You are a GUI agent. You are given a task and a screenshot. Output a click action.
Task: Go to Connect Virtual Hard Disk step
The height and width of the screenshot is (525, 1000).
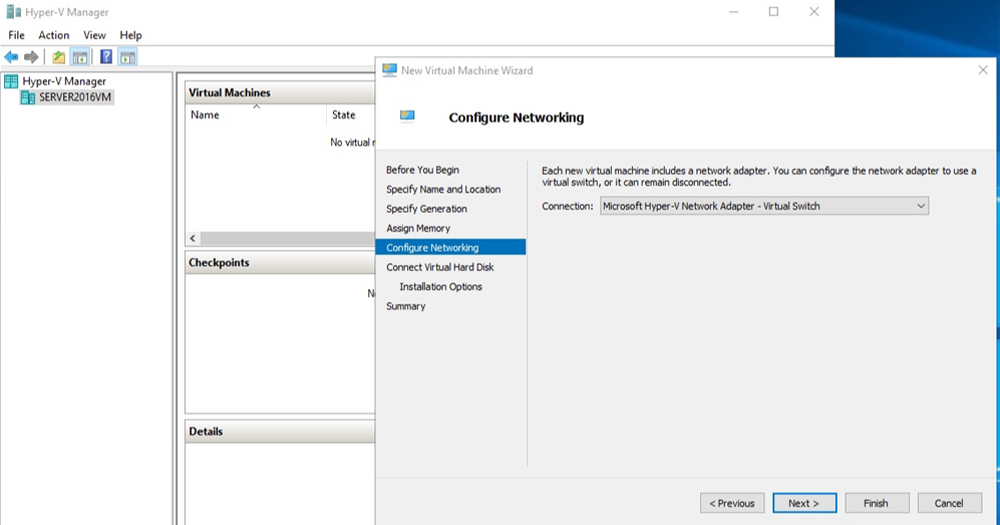click(x=440, y=267)
